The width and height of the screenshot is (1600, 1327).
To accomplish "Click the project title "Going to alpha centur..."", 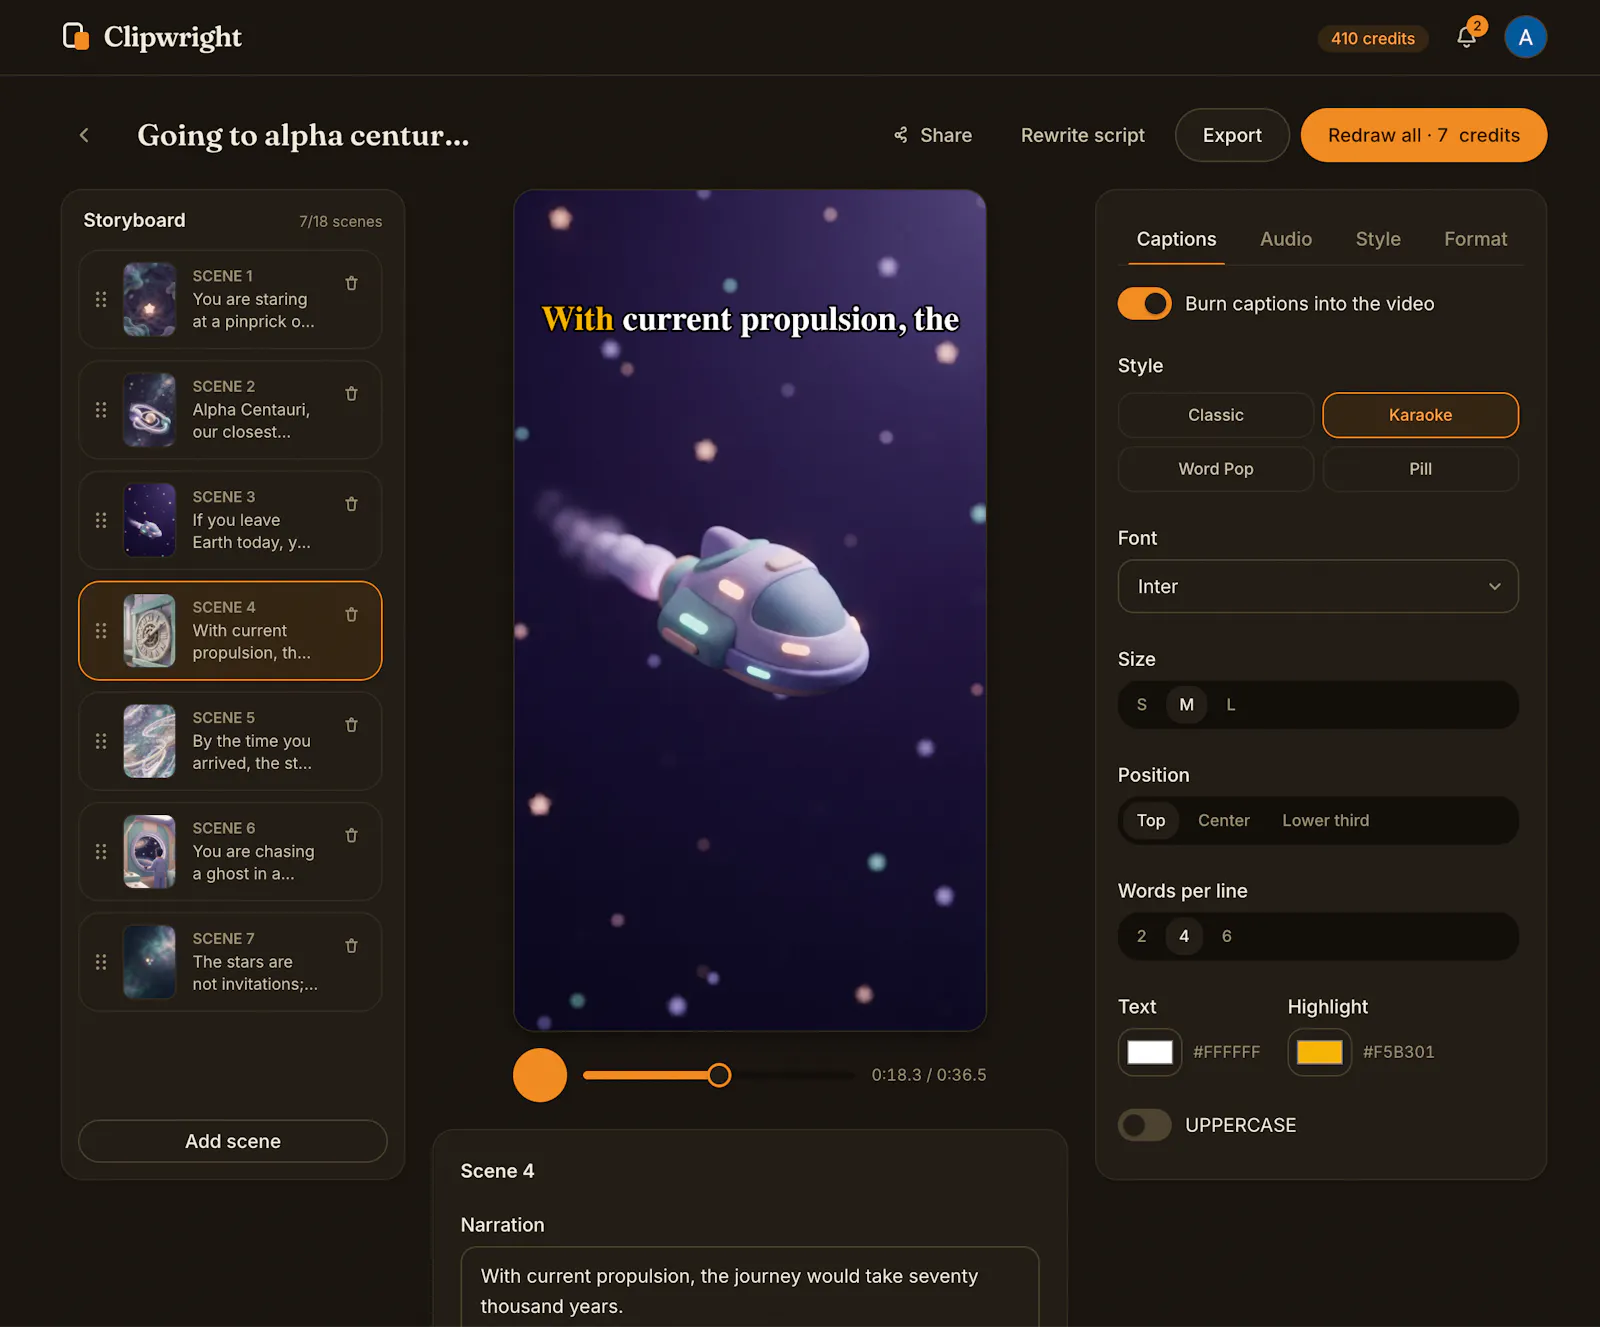I will 303,135.
